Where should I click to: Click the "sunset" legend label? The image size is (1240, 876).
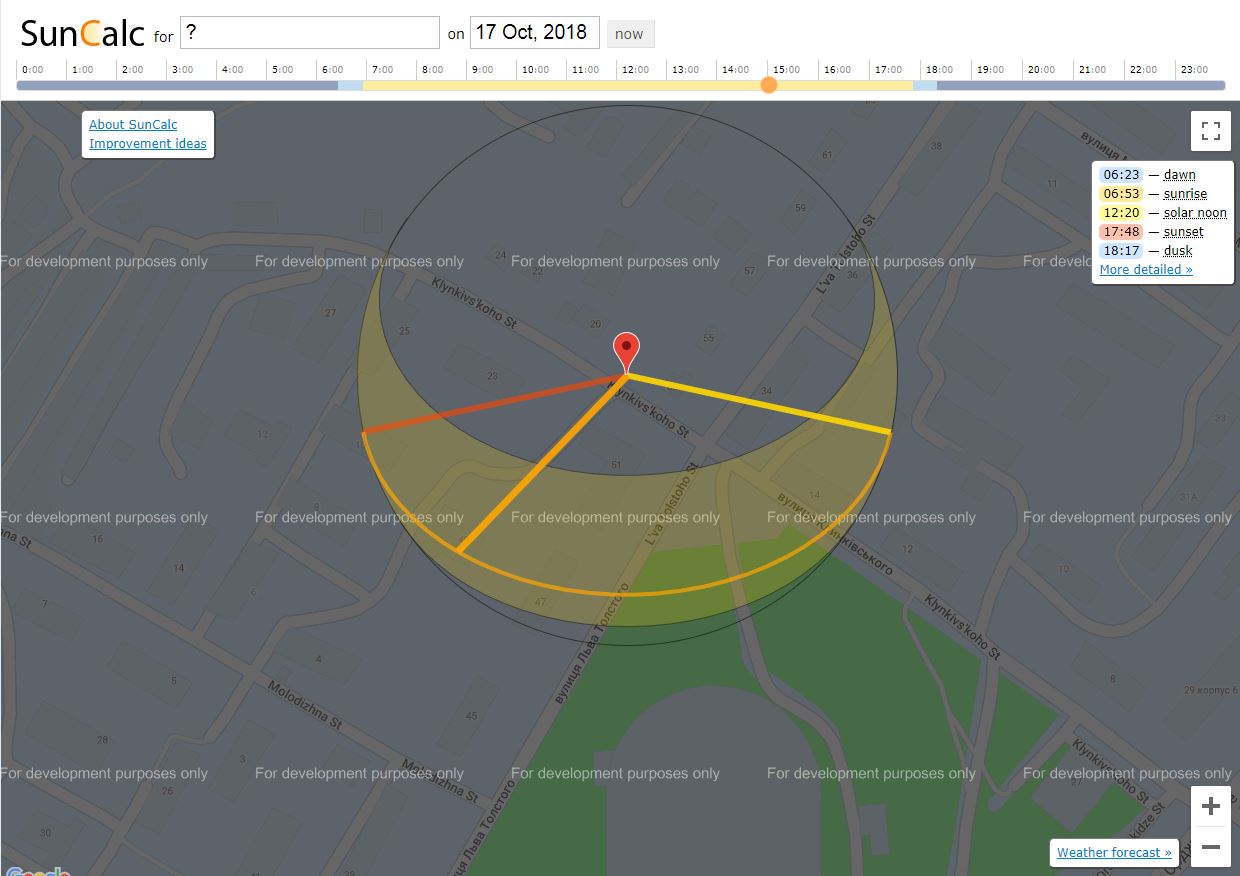[x=1184, y=232]
